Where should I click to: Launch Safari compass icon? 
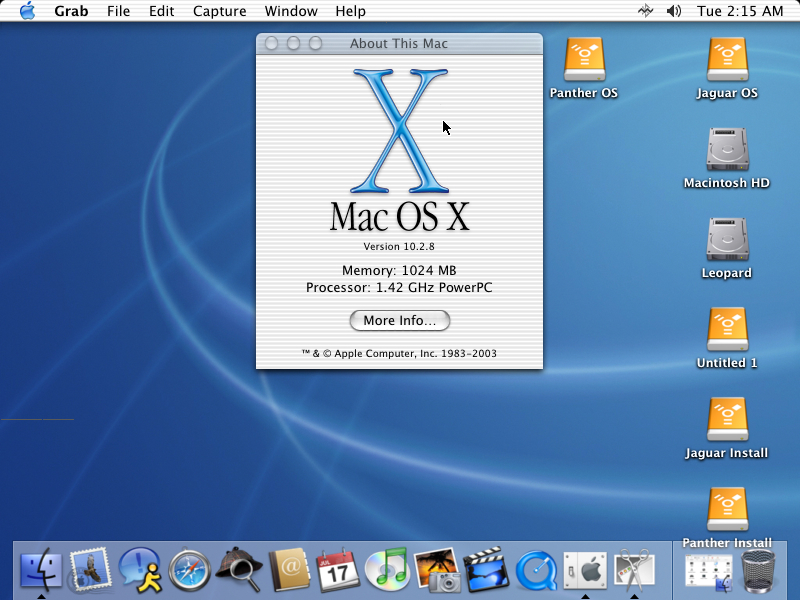tap(189, 569)
